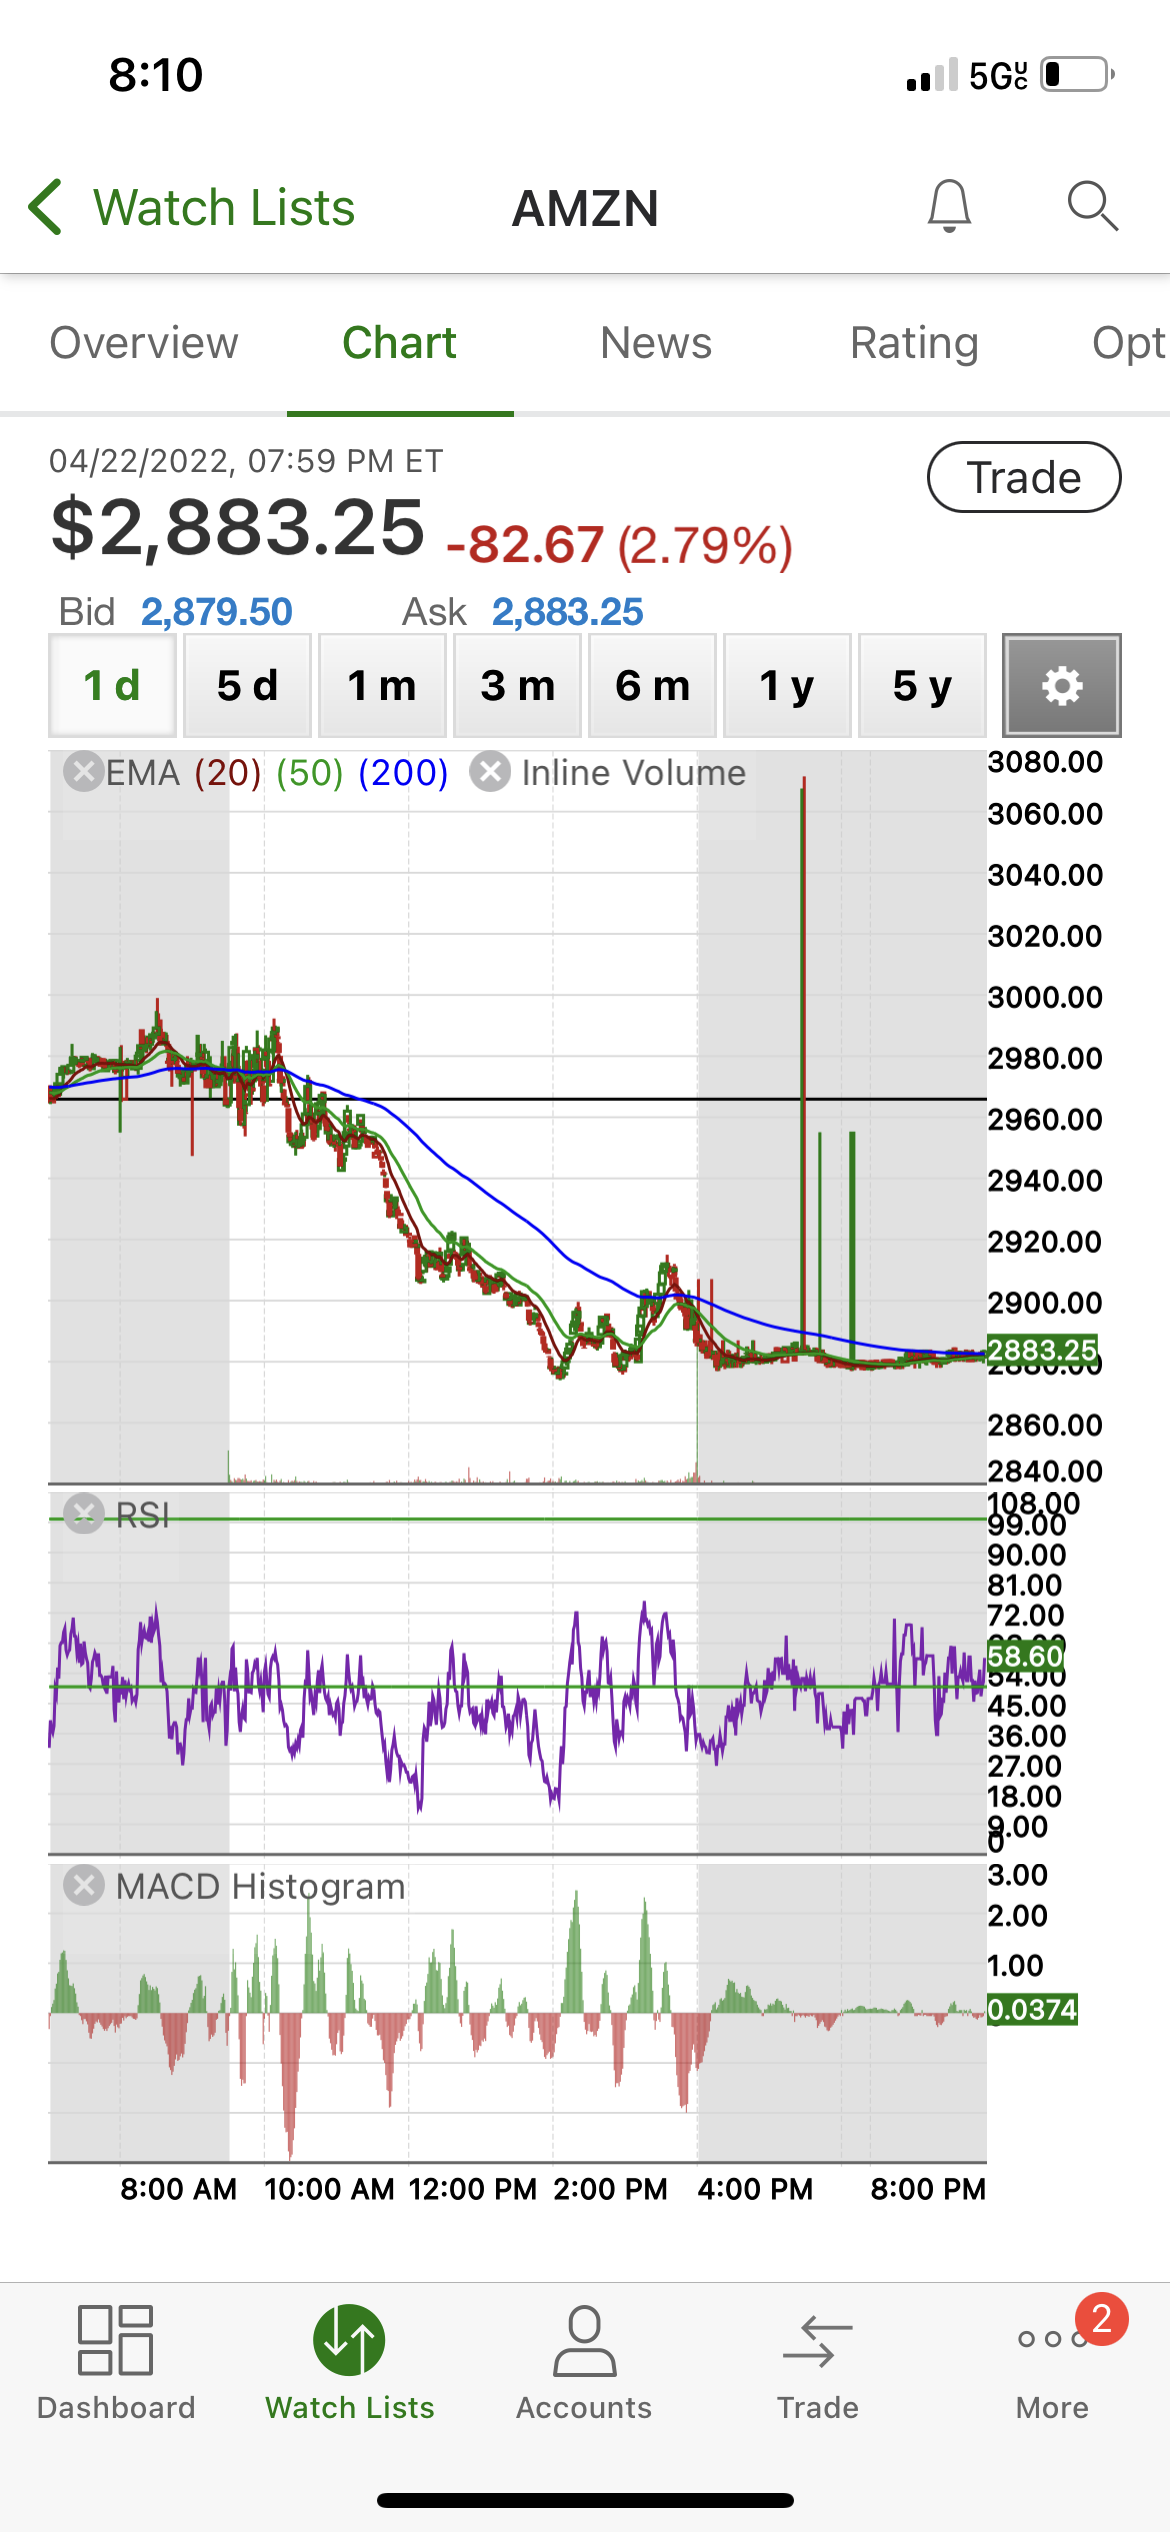The width and height of the screenshot is (1170, 2532).
Task: Select the 6 m timeframe
Action: [x=652, y=685]
